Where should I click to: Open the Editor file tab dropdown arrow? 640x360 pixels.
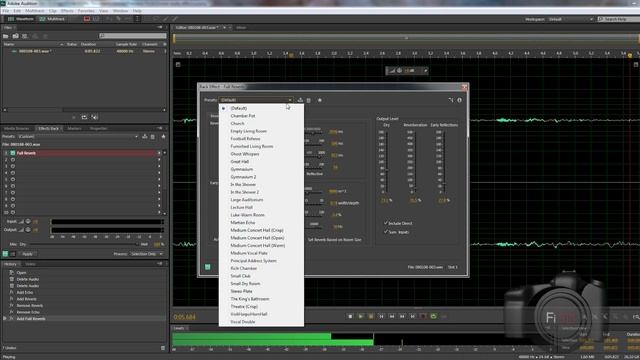pos(224,28)
